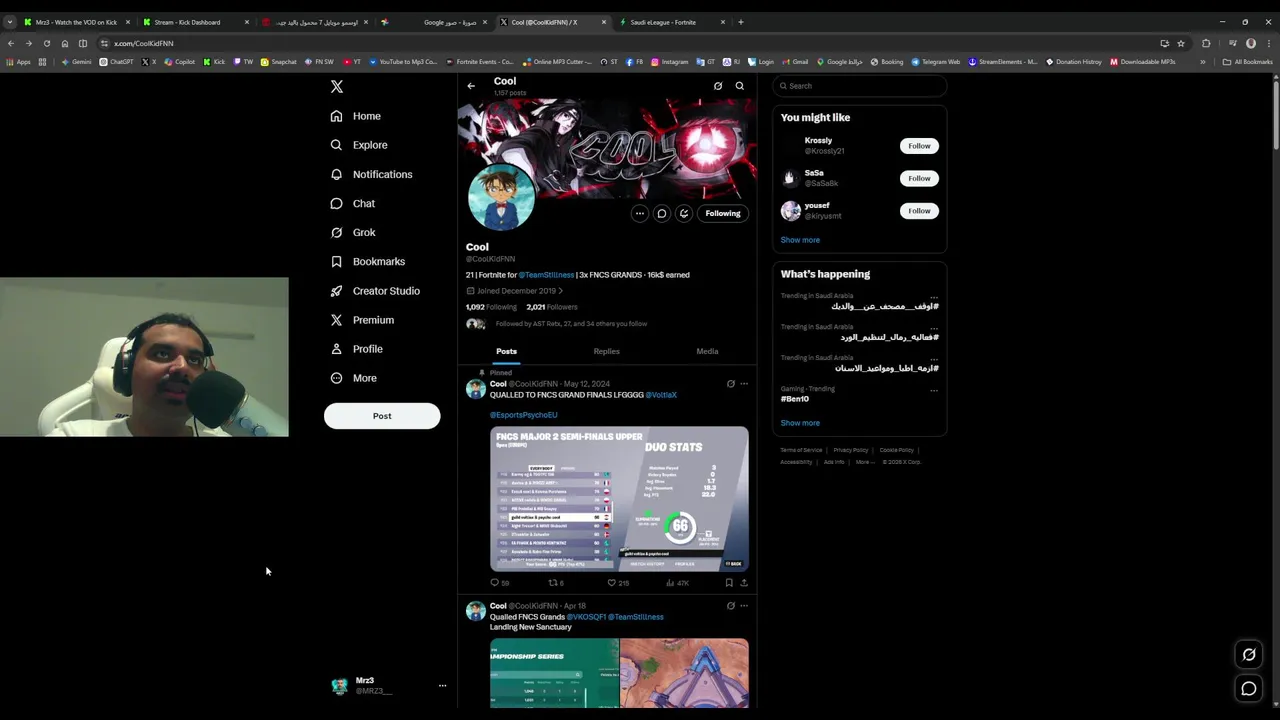Open Notifications in the sidebar
Screen dimensions: 1280x720
pyautogui.click(x=371, y=174)
